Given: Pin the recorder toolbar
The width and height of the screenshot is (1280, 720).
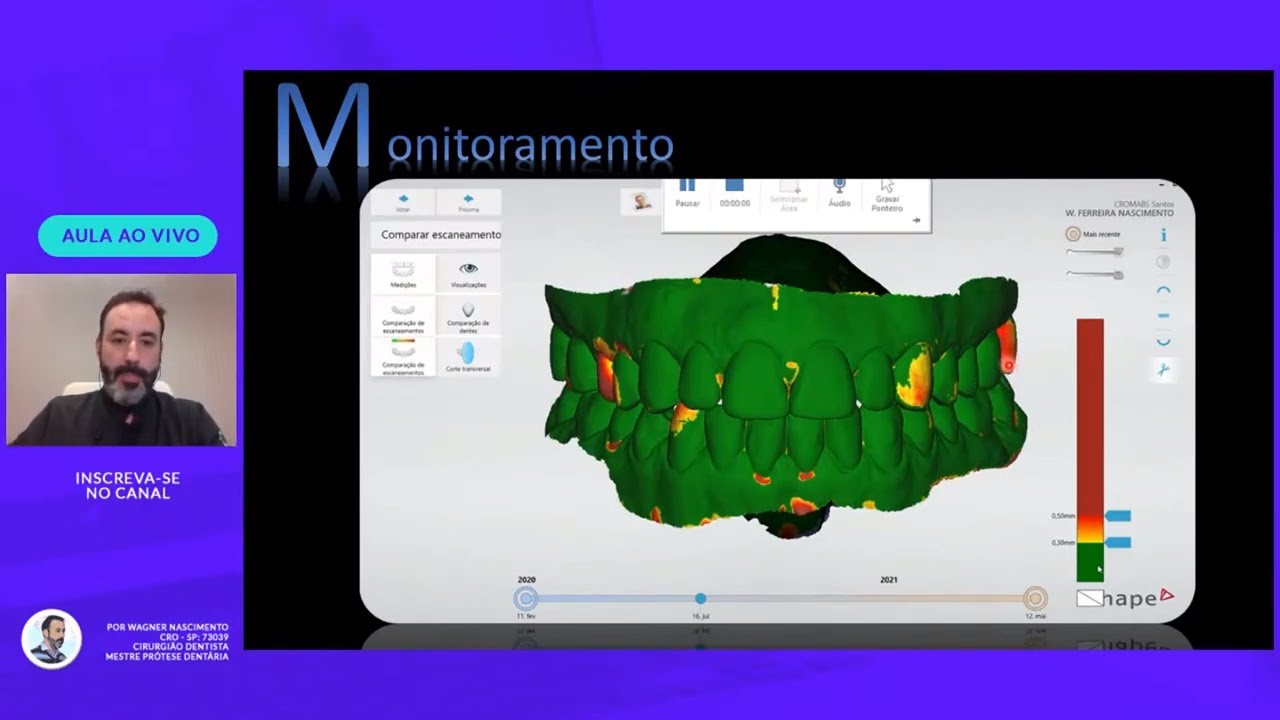Looking at the screenshot, I should [916, 221].
